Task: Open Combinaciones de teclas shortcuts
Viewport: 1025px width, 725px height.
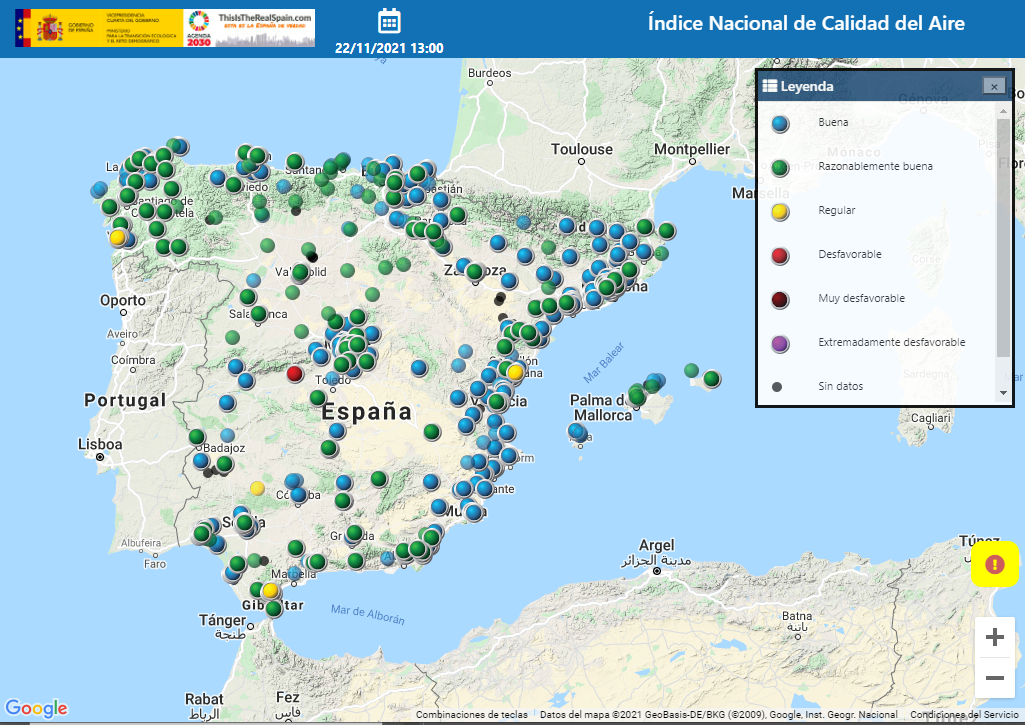Action: pyautogui.click(x=471, y=715)
